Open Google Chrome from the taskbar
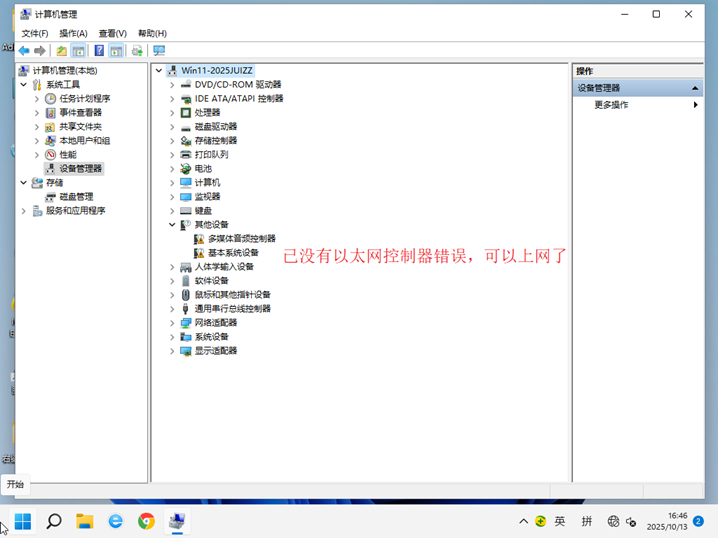718x538 pixels. 146,521
